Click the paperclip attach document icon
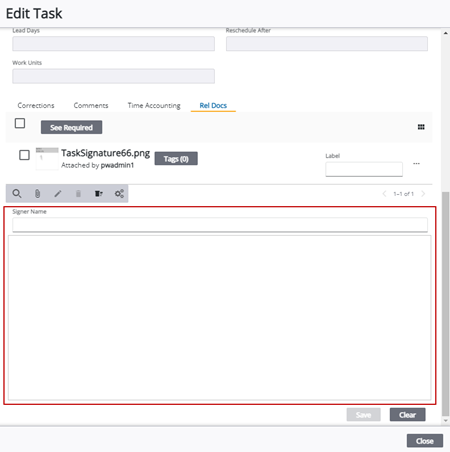450x452 pixels. (x=37, y=194)
